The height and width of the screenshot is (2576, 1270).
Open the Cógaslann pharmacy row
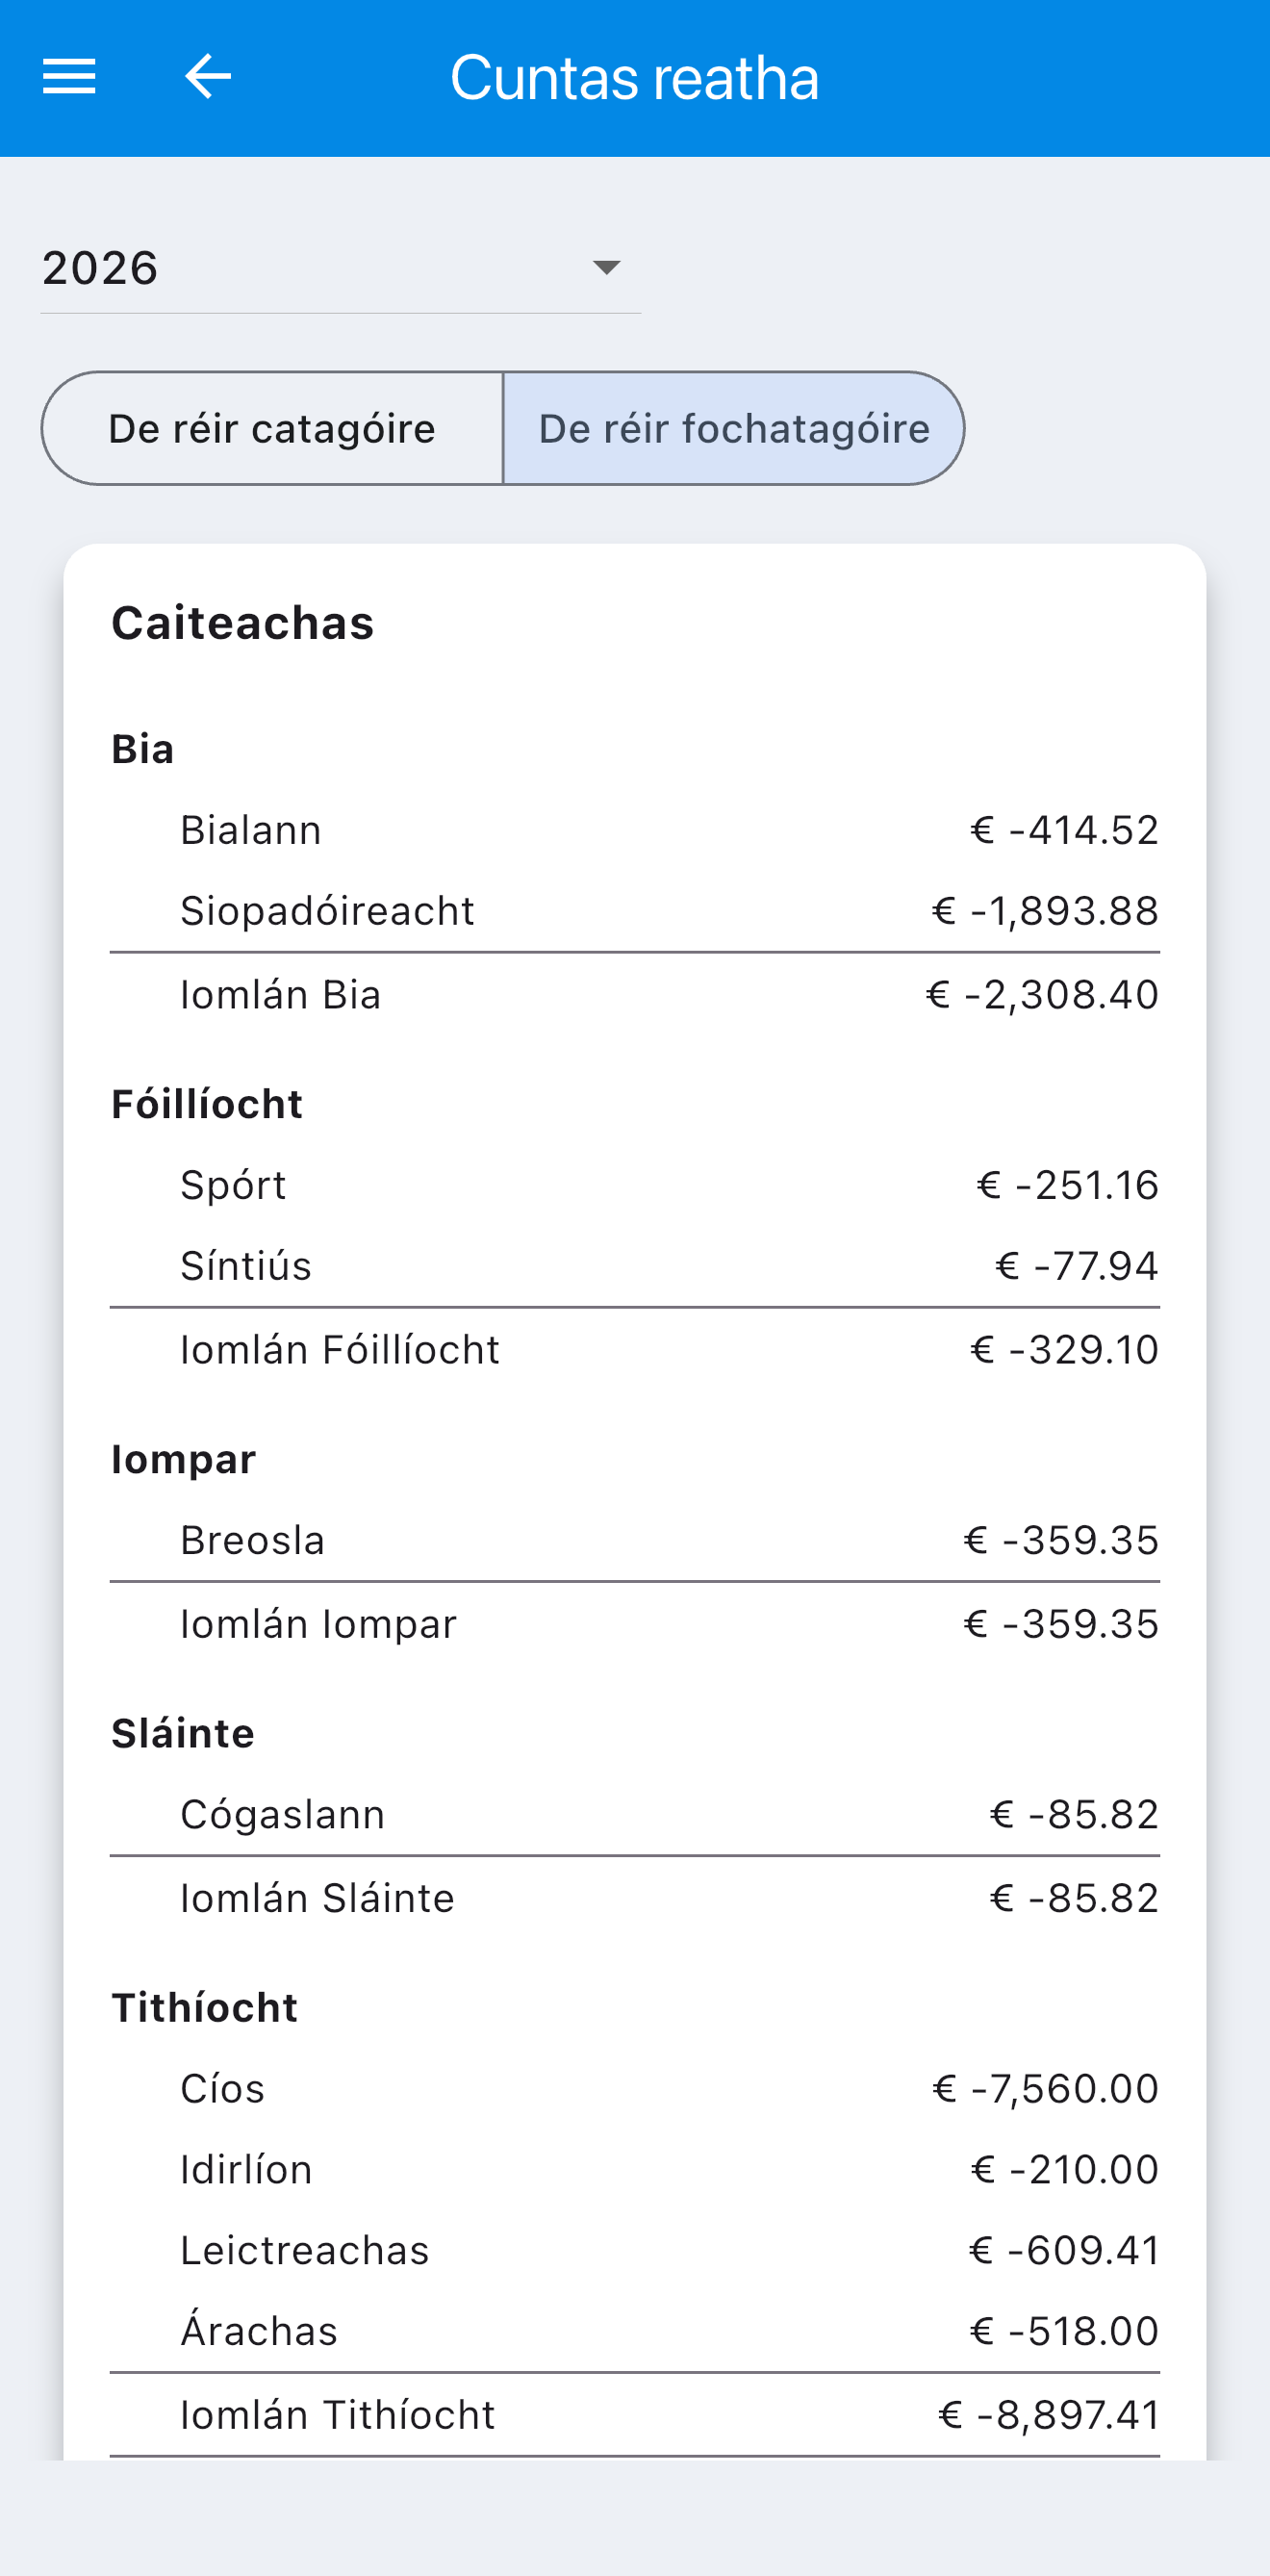(635, 1814)
